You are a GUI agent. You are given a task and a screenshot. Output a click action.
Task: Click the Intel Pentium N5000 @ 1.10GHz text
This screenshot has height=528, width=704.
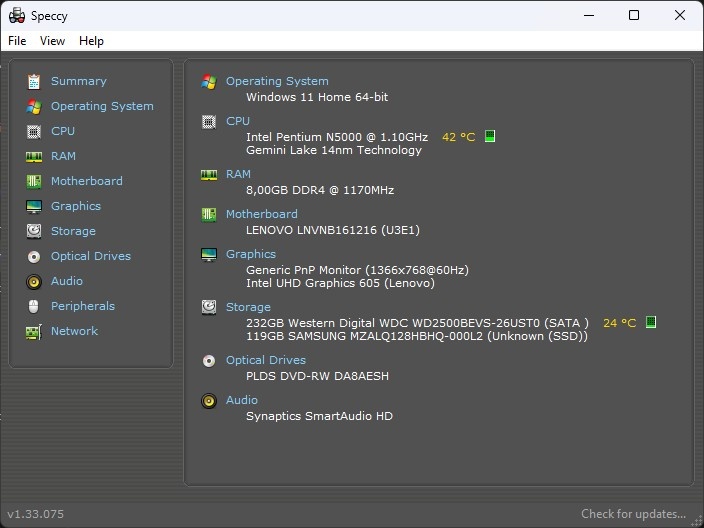pyautogui.click(x=337, y=137)
